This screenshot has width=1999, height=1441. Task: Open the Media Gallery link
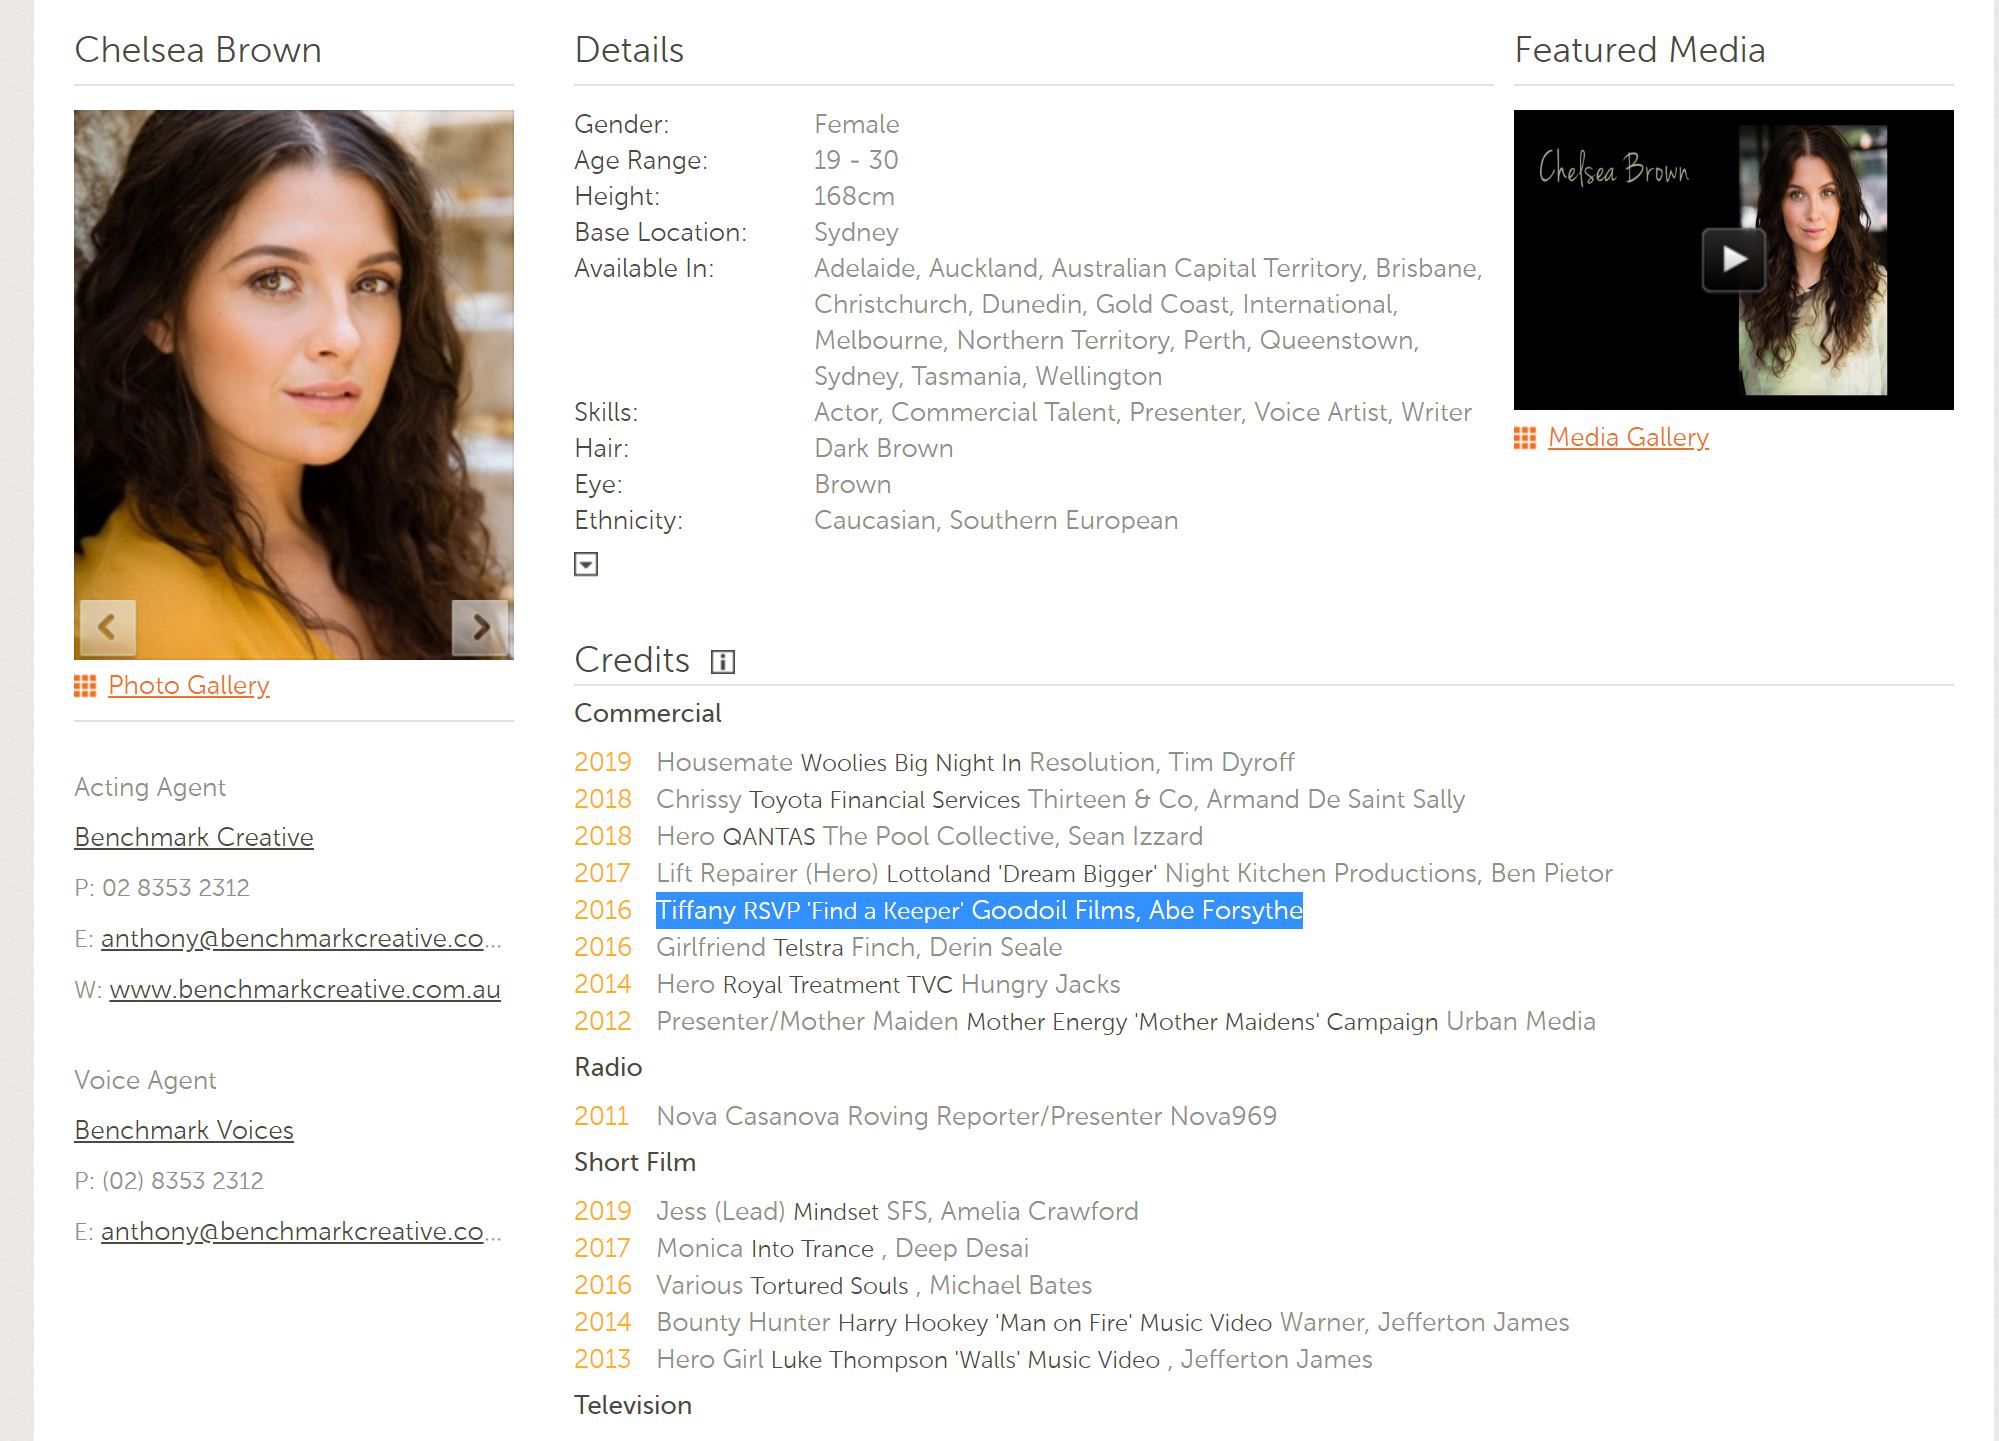point(1628,438)
